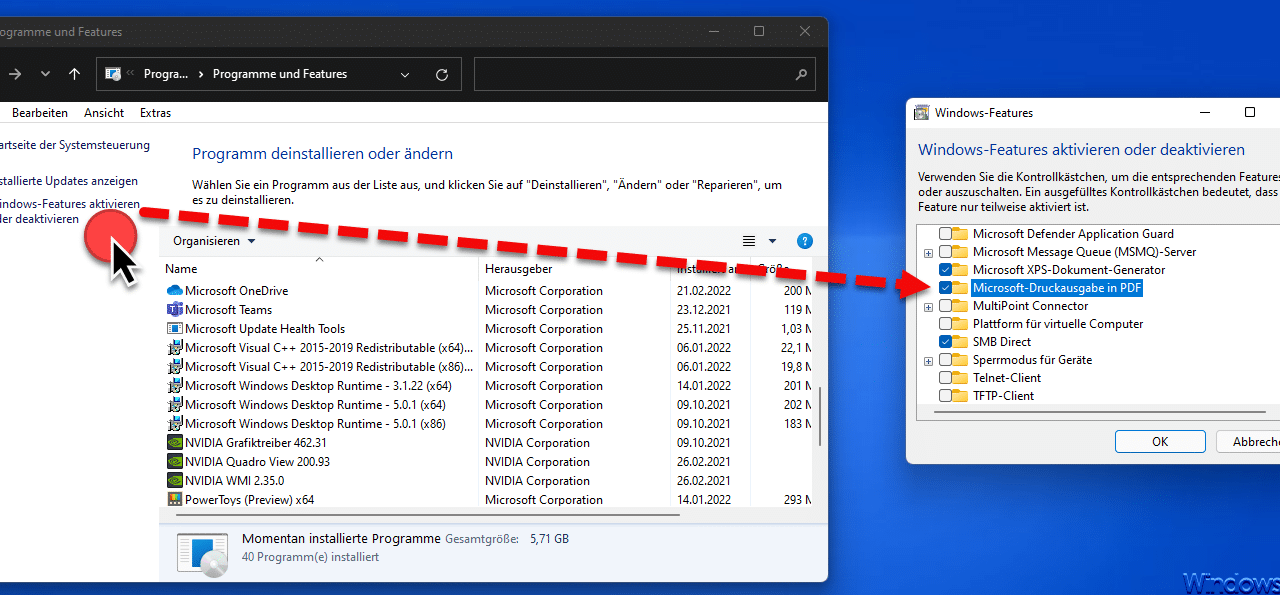This screenshot has height=595, width=1280.
Task: Expand Microsoft Message Queue (MSMQ)-Server node
Action: [929, 252]
